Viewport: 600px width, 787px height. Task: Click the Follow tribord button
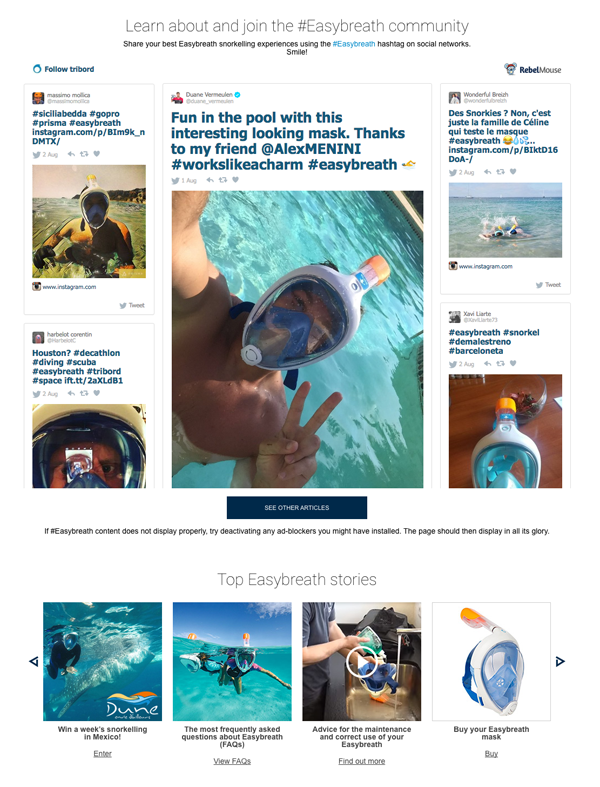(63, 69)
